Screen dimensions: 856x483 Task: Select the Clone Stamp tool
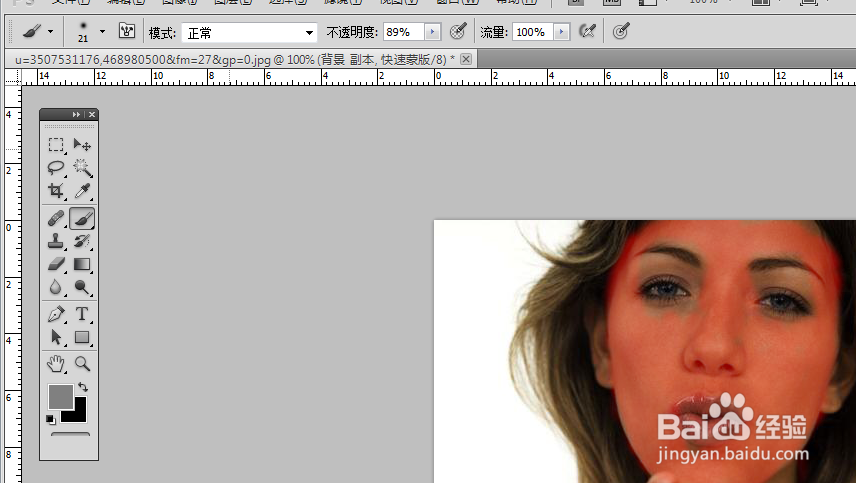(56, 241)
